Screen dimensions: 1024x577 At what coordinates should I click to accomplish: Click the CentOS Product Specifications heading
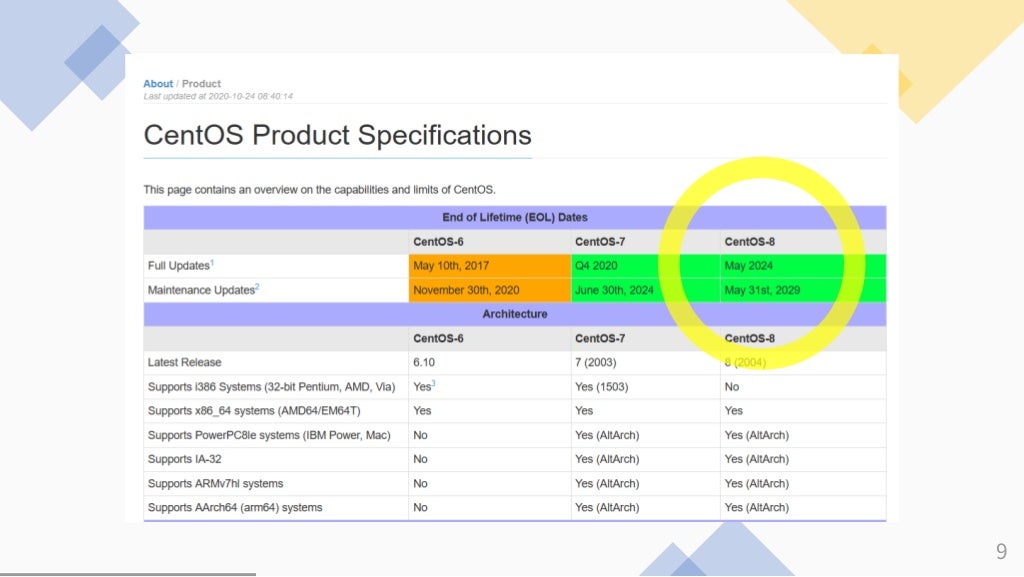point(337,135)
